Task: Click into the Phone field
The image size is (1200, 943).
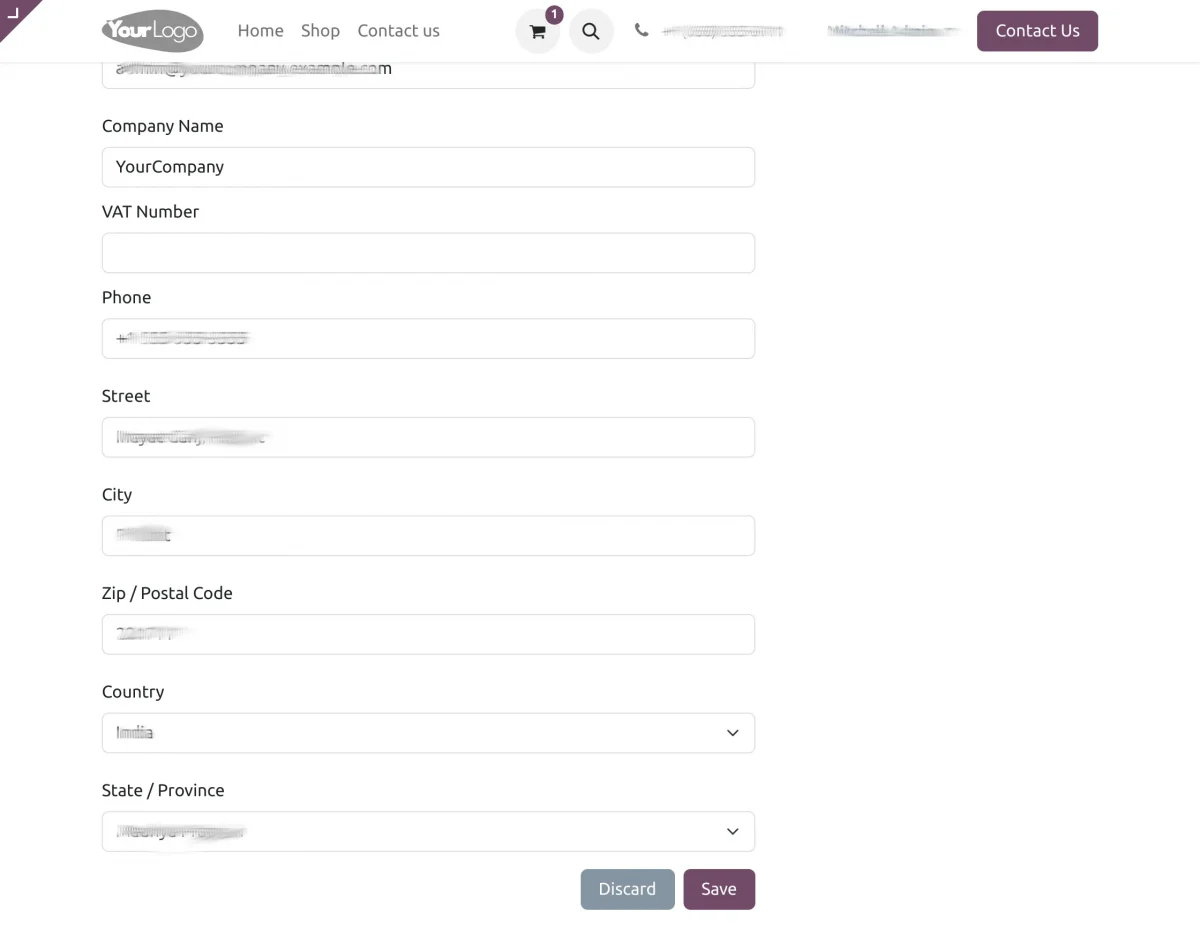Action: 428,339
